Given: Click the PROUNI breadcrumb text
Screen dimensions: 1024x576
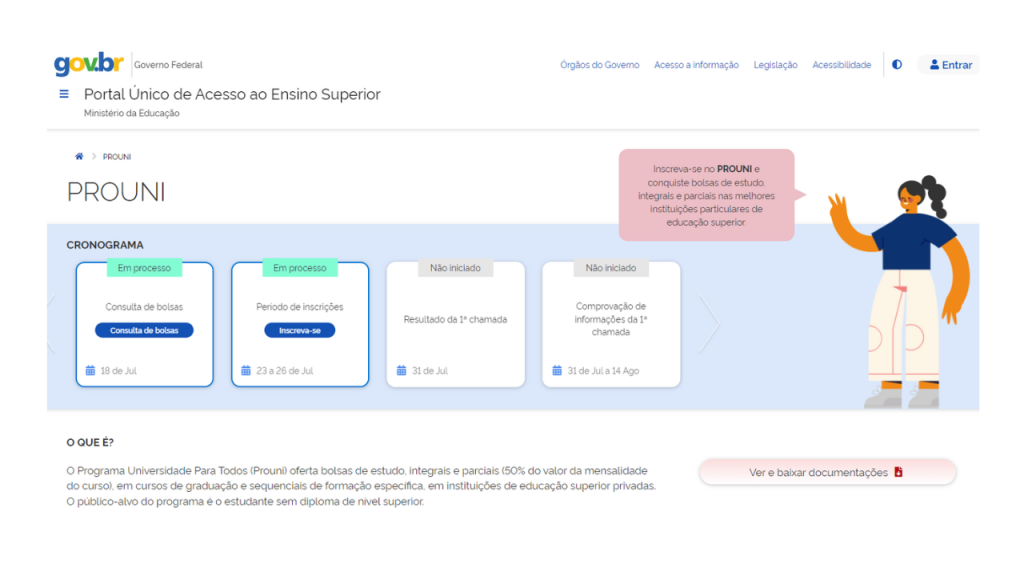Looking at the screenshot, I should point(117,157).
